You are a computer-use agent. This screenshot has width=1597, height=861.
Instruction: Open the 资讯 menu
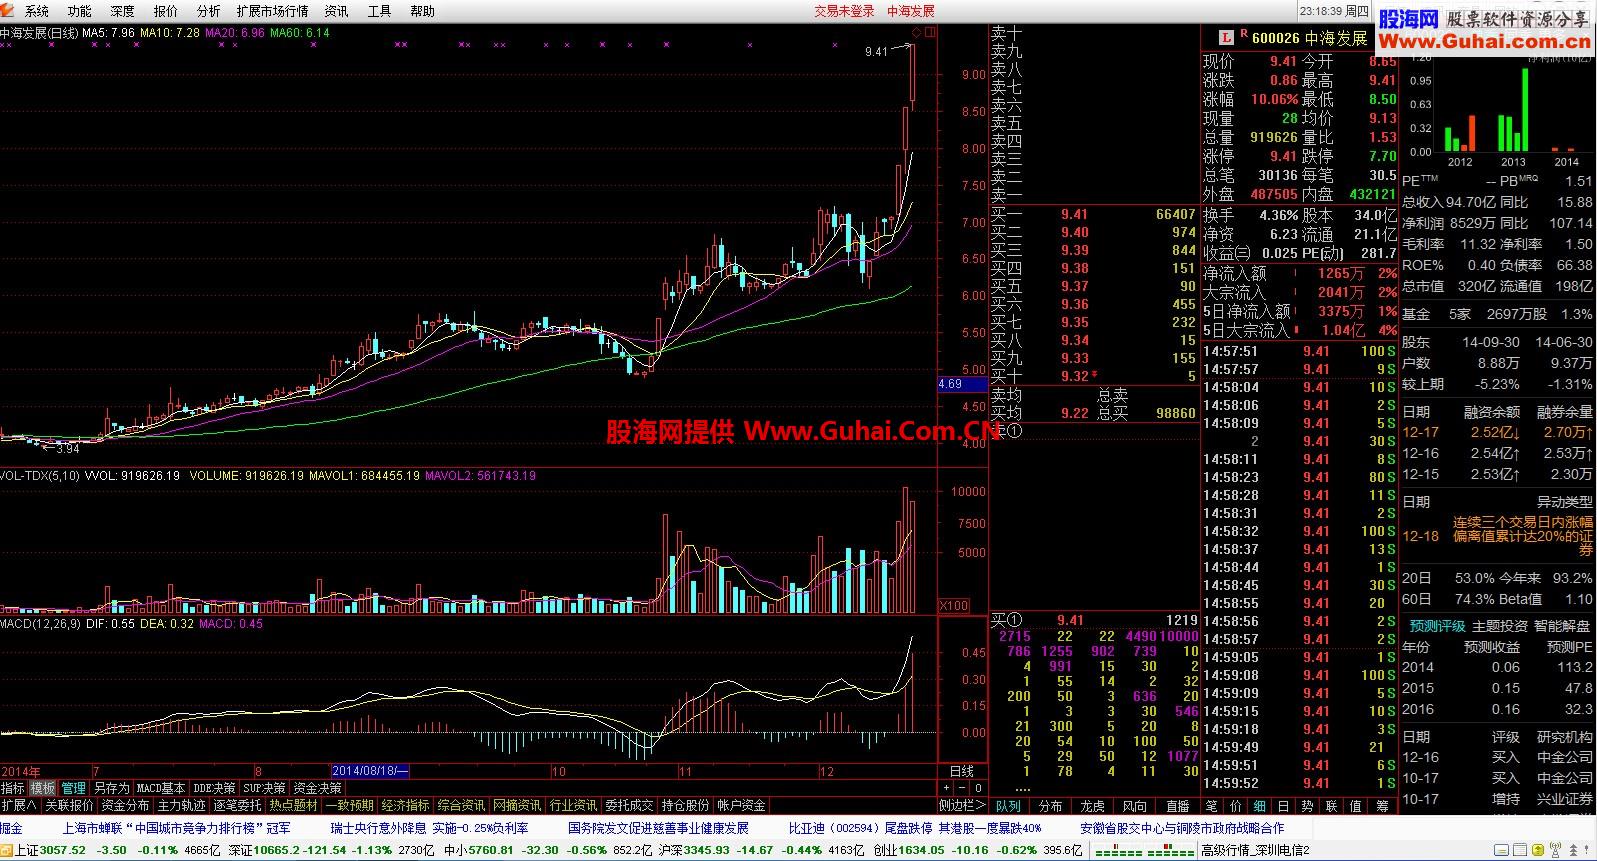336,11
